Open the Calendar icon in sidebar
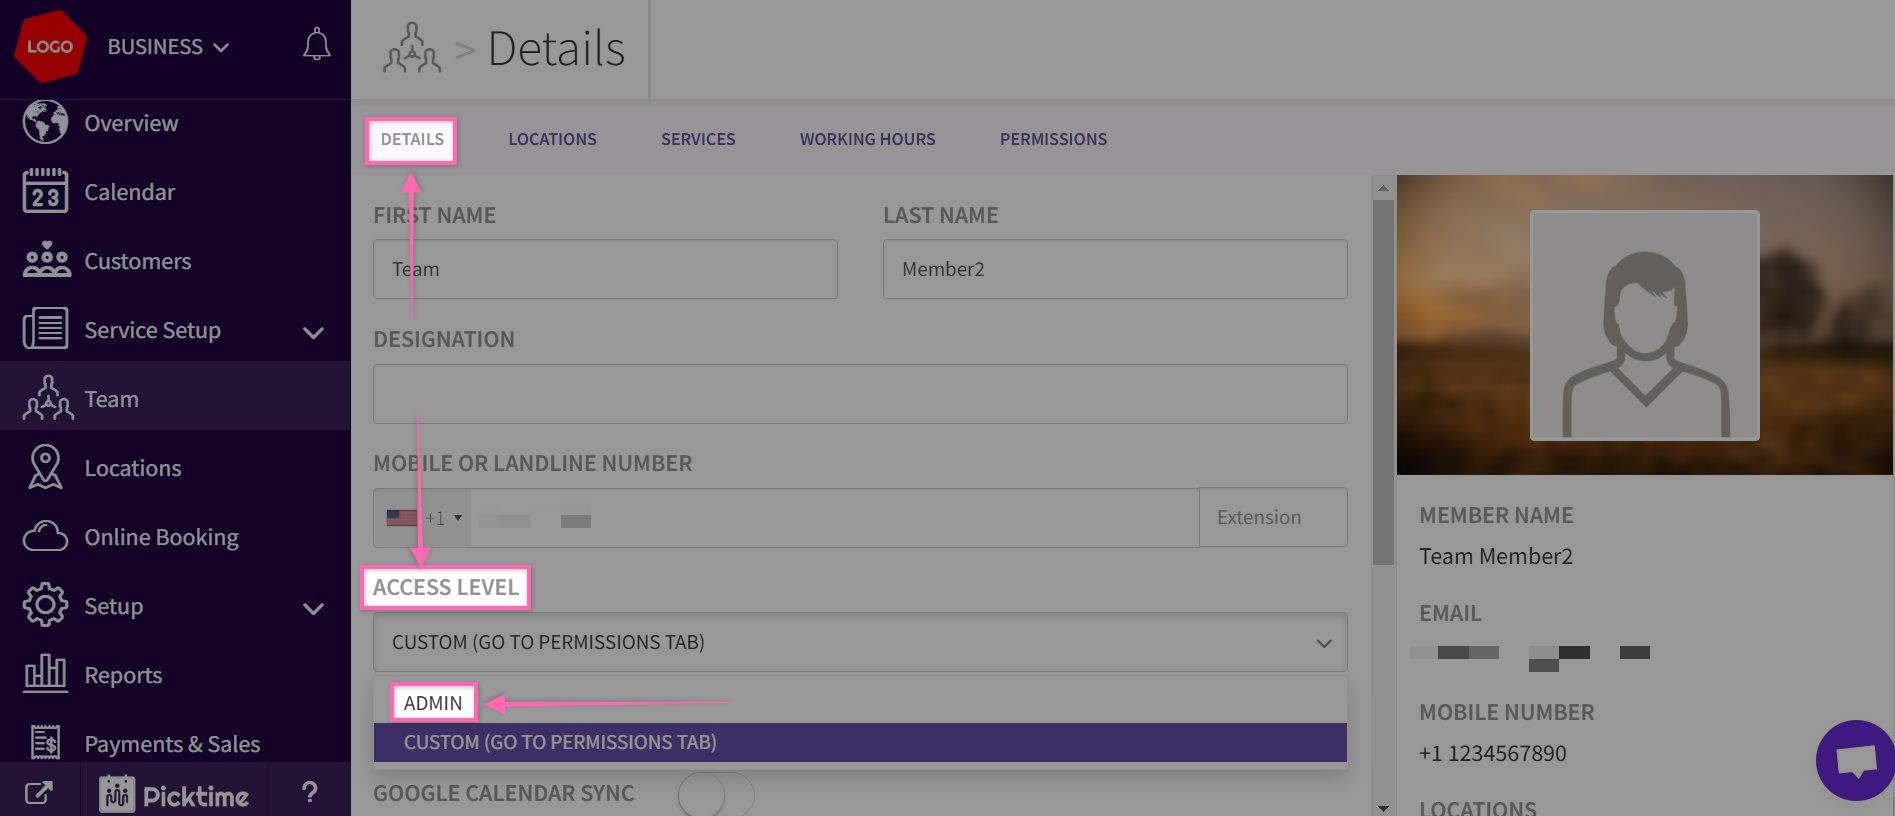This screenshot has width=1895, height=816. point(45,192)
